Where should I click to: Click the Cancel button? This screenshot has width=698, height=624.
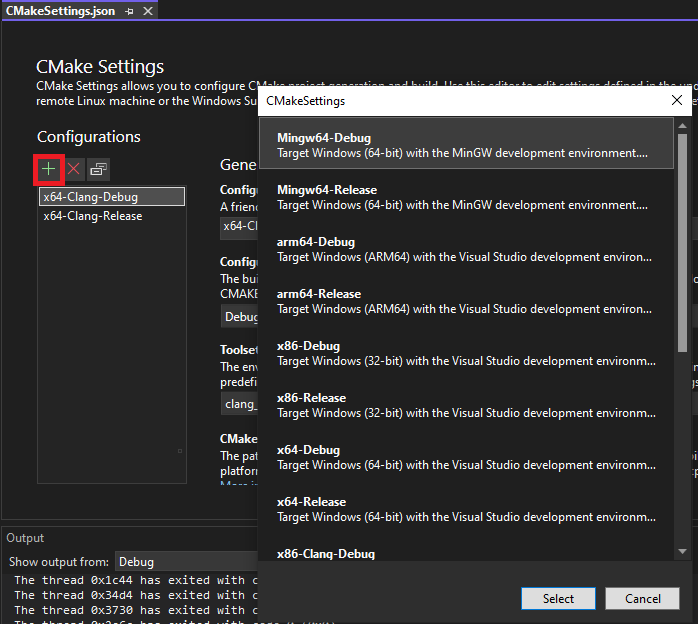click(642, 599)
